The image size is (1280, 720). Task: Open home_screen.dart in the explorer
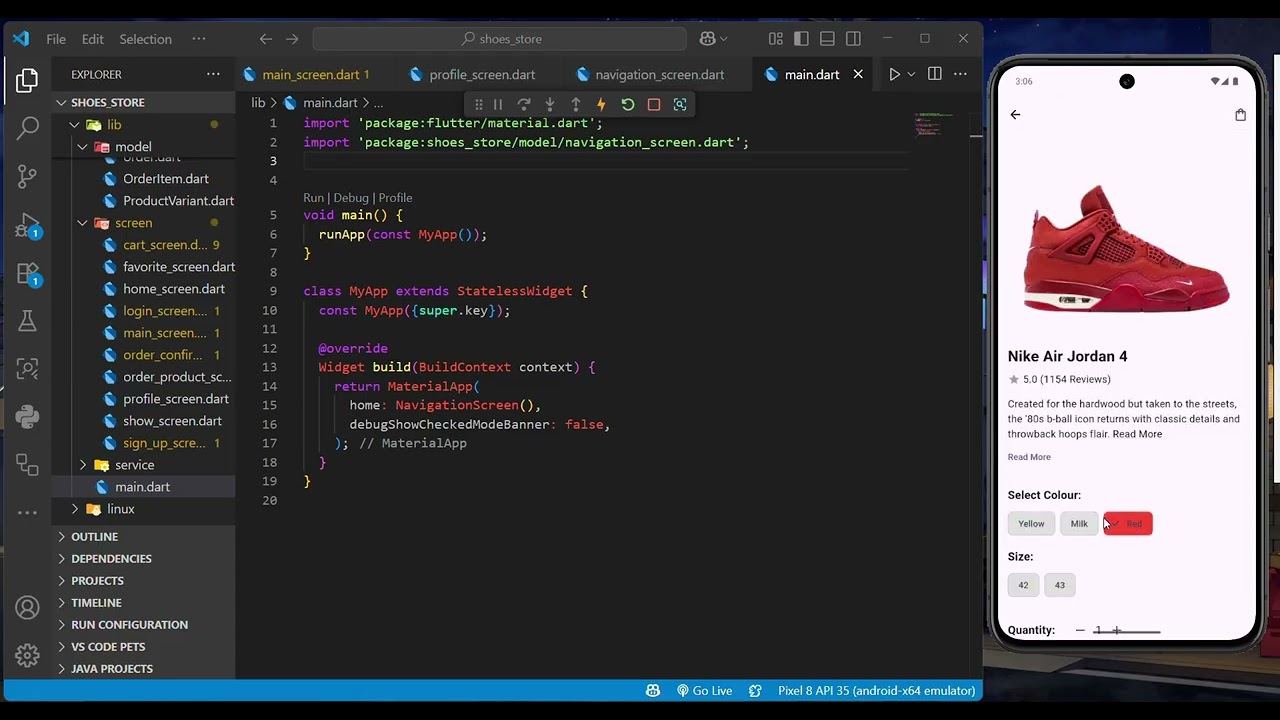[174, 289]
